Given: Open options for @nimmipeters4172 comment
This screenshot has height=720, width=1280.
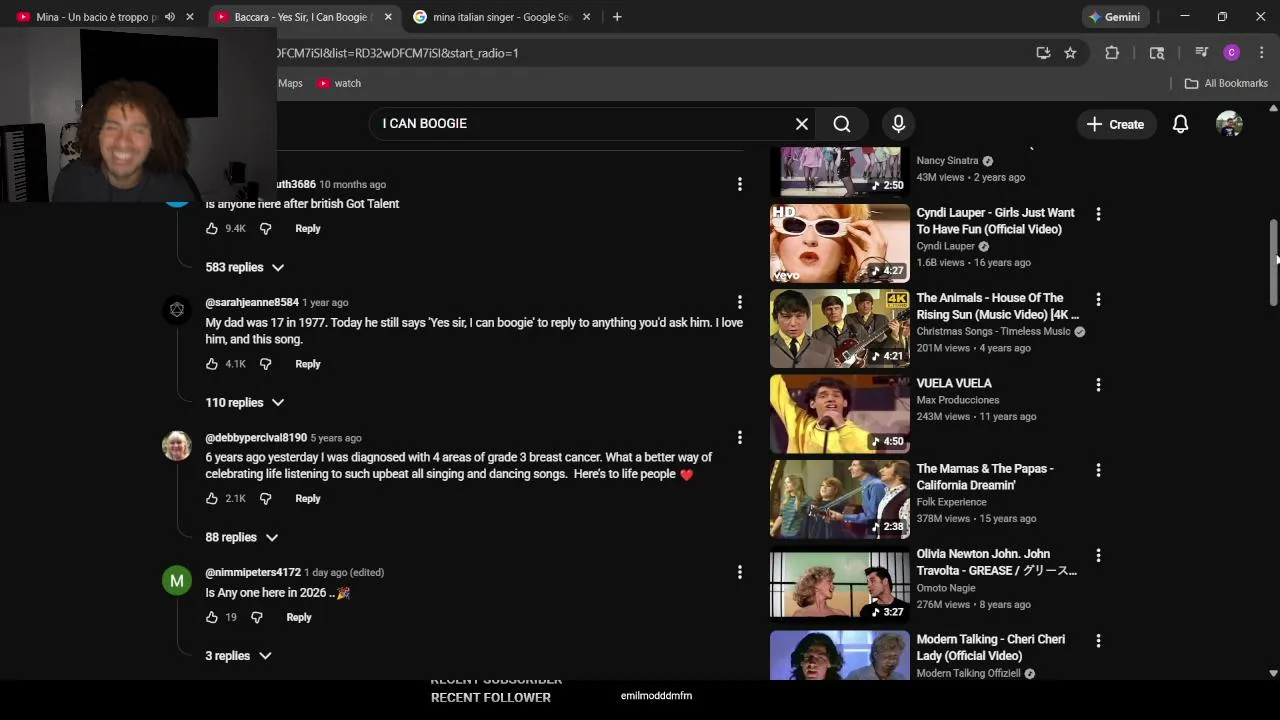Looking at the screenshot, I should 739,572.
